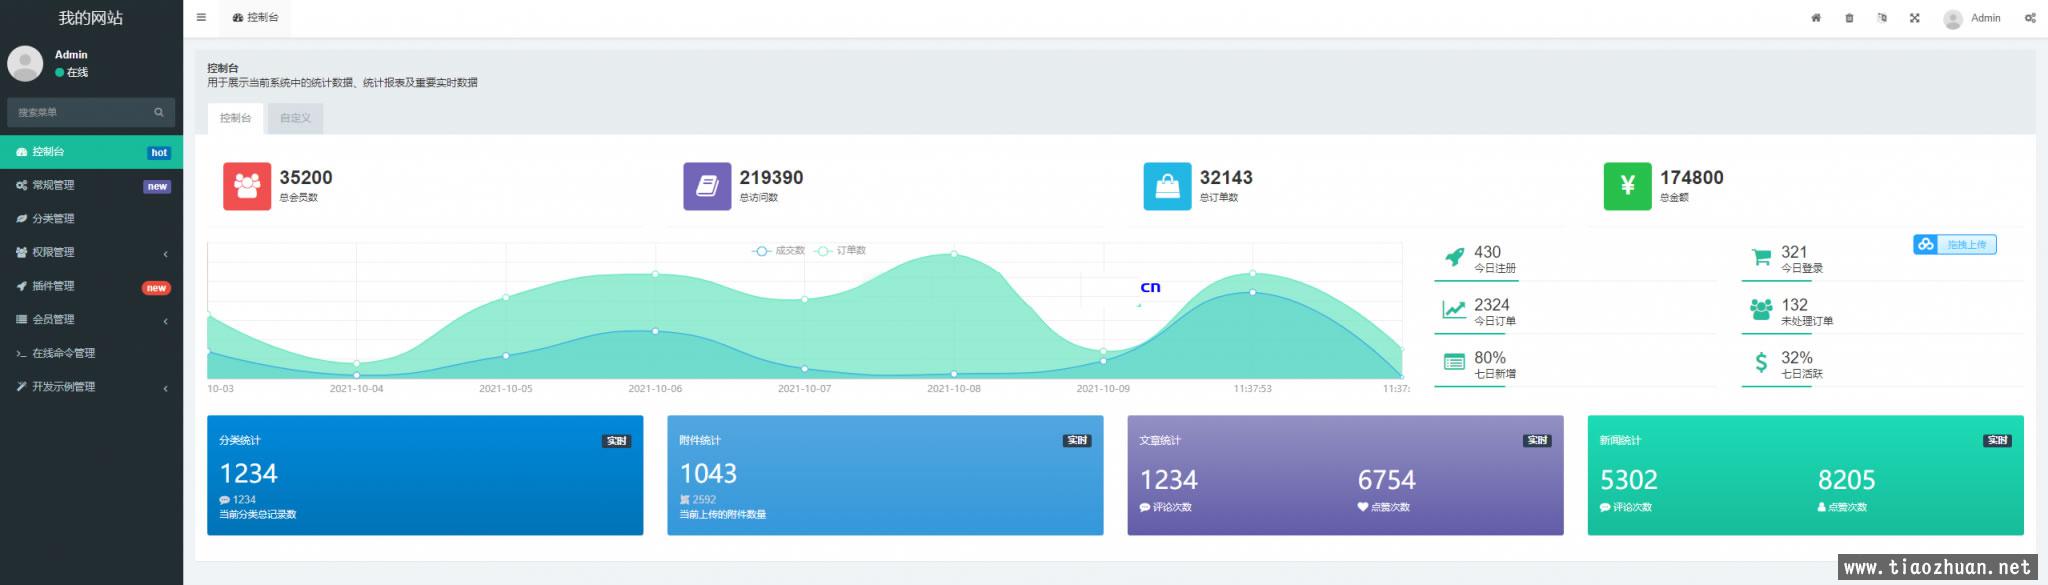Click the 成交数 point at 2021-10-06
The image size is (2048, 585).
[655, 331]
